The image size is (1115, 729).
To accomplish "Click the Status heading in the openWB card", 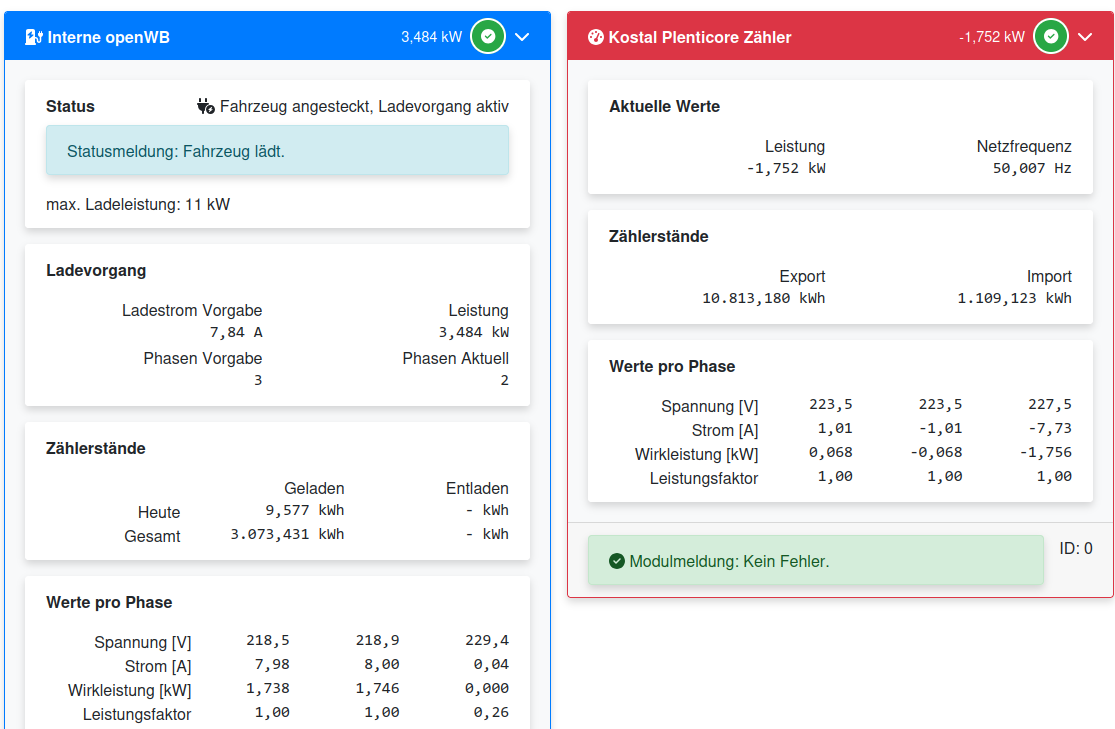I will pyautogui.click(x=70, y=107).
